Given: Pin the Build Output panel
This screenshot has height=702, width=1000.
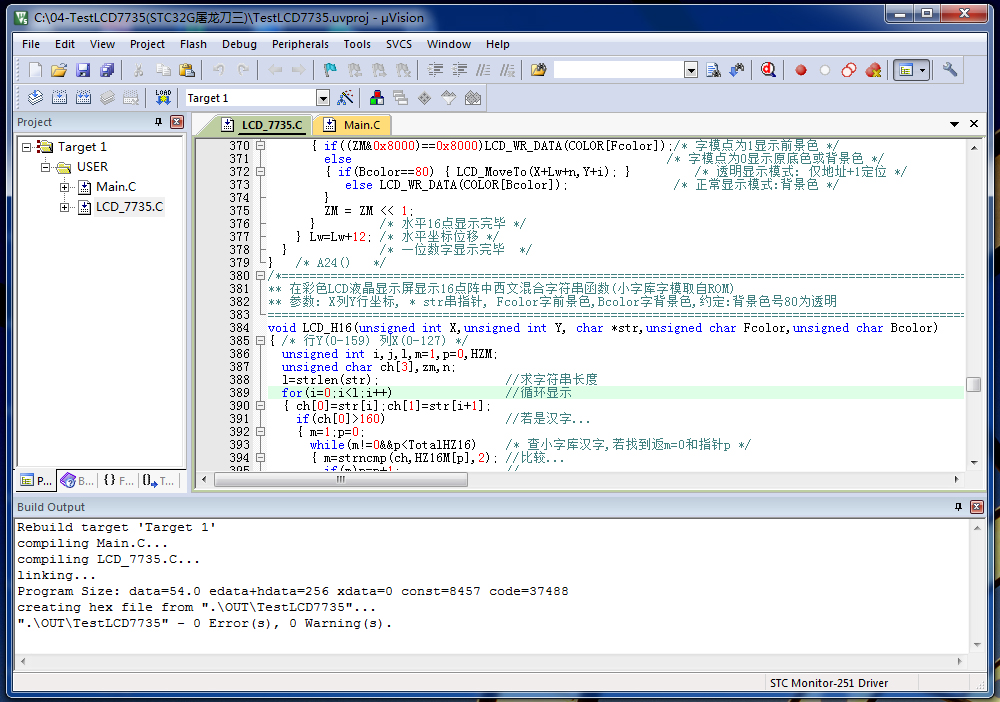Looking at the screenshot, I should point(958,507).
